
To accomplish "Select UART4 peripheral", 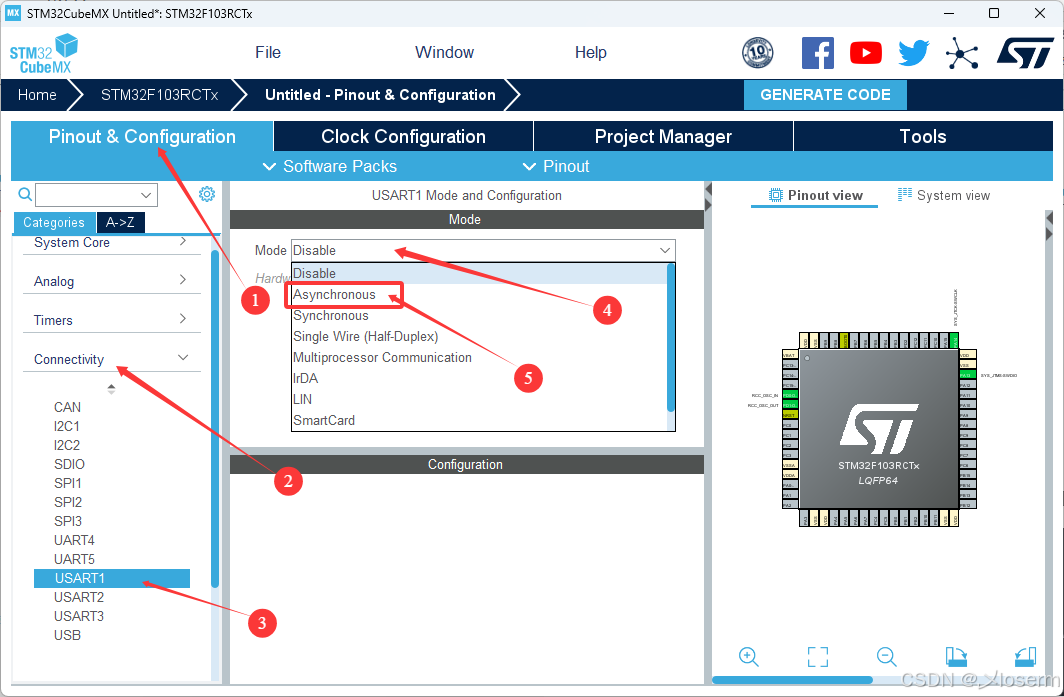I will tap(74, 540).
